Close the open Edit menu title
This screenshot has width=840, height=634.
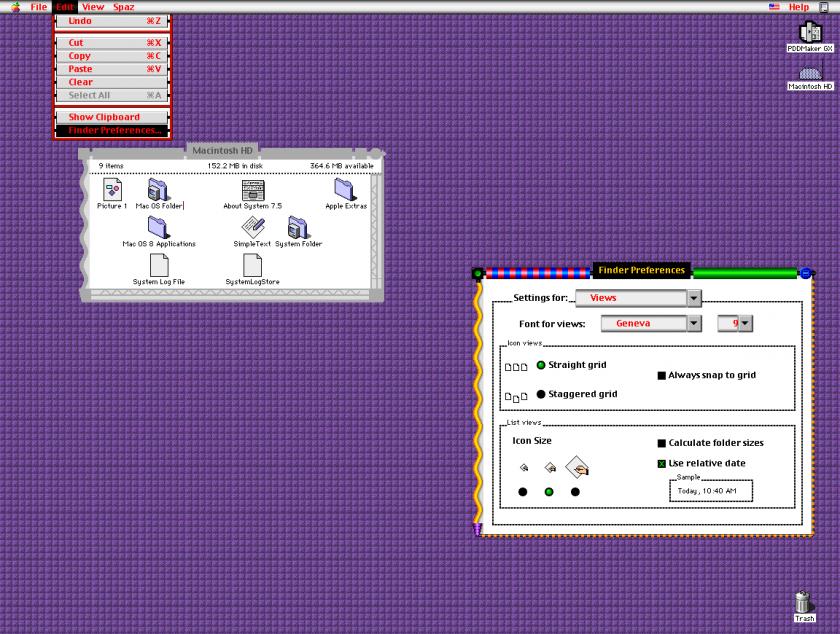65,7
